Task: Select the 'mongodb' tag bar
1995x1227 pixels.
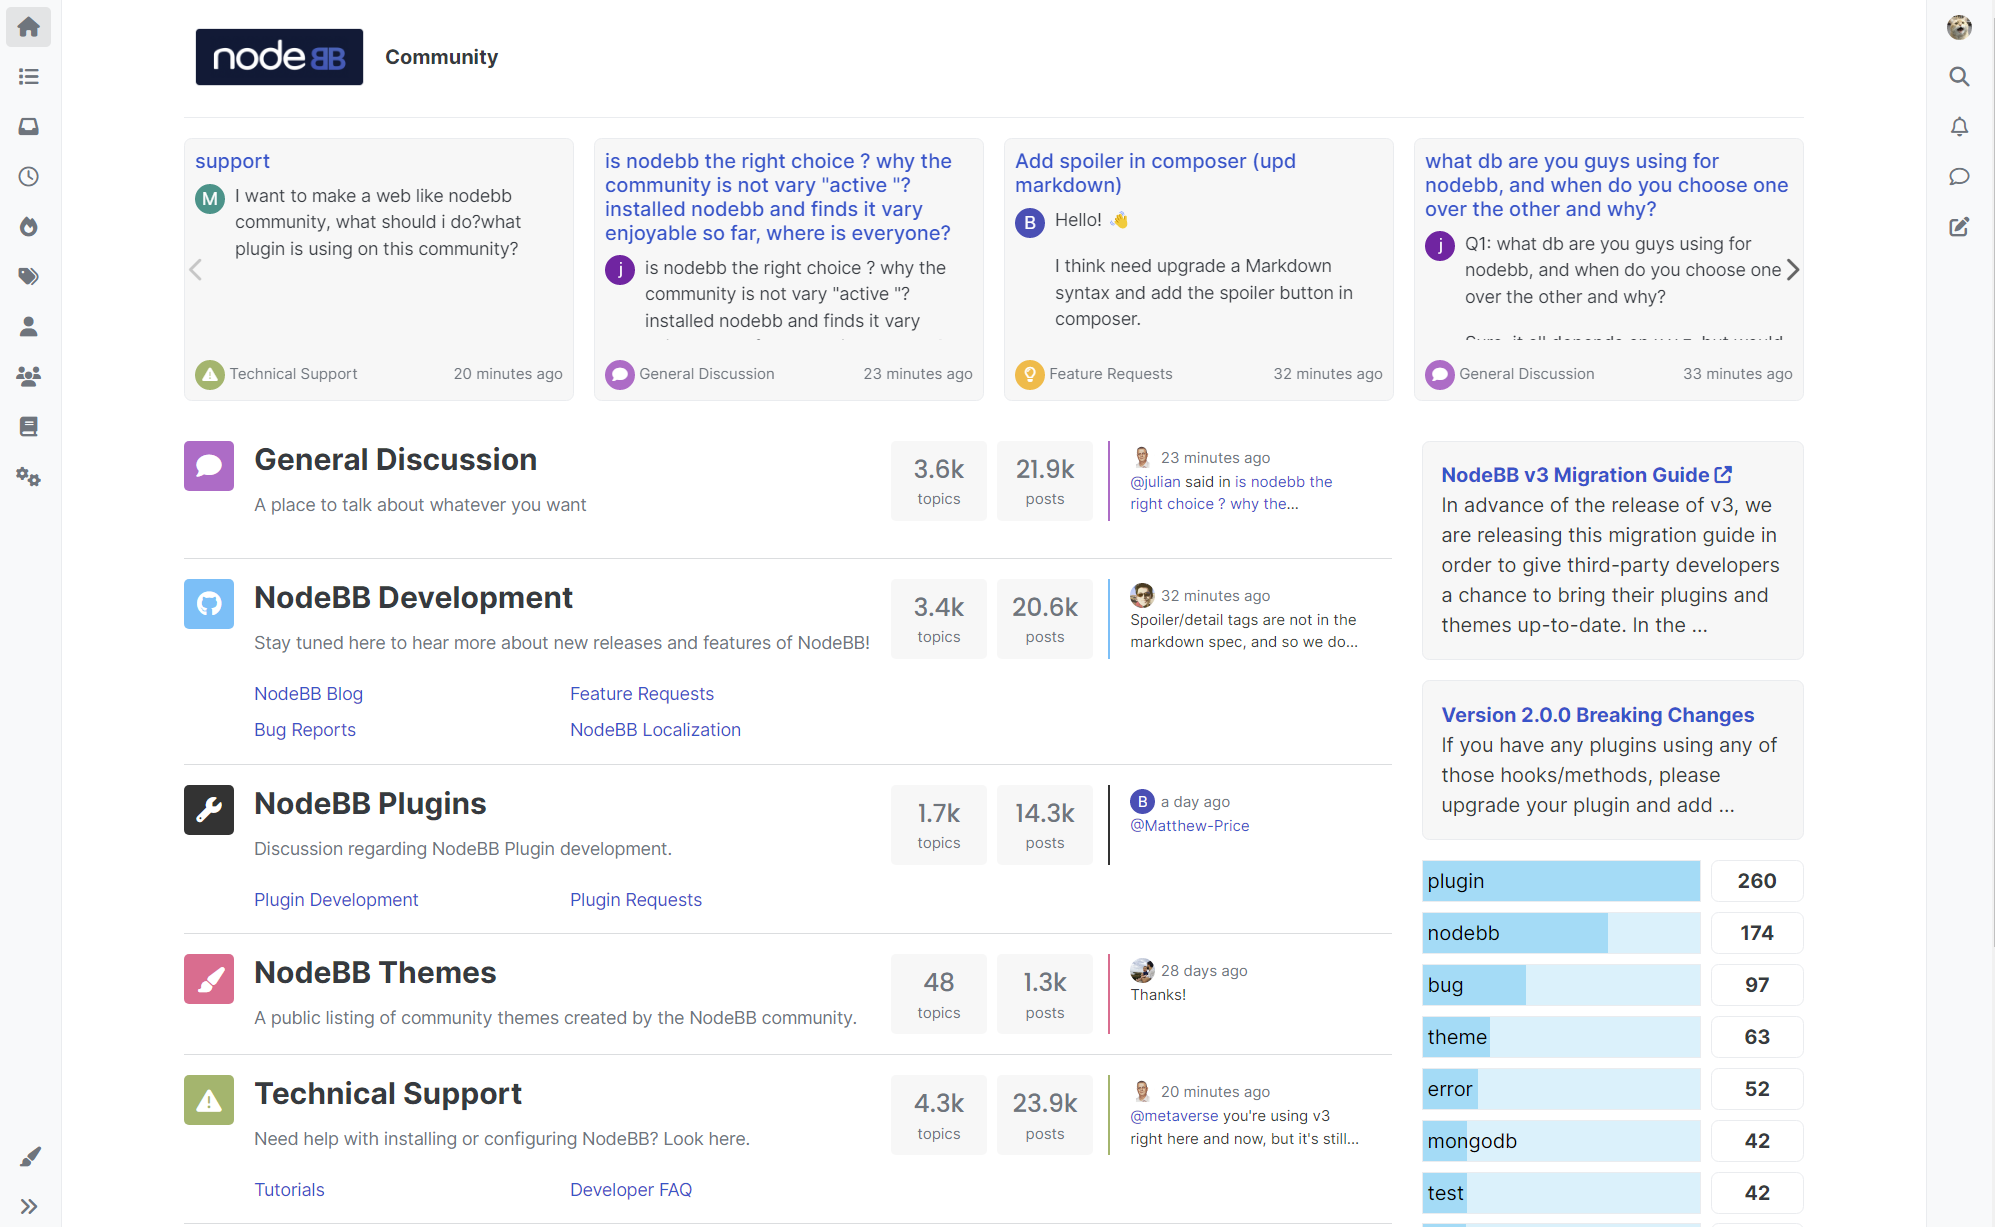Action: pos(1560,1141)
